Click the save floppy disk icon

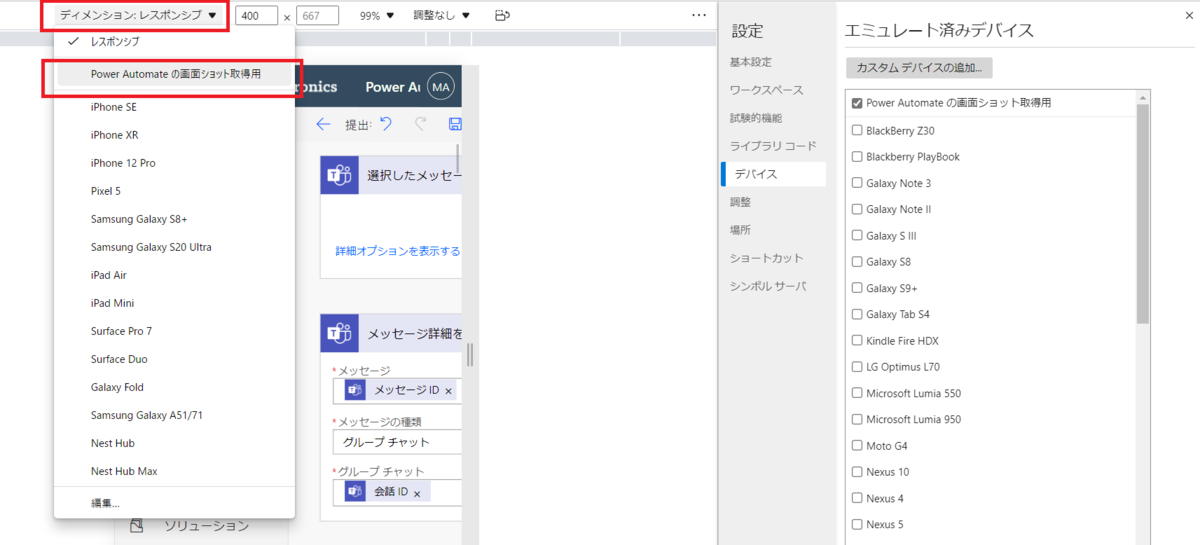(456, 125)
